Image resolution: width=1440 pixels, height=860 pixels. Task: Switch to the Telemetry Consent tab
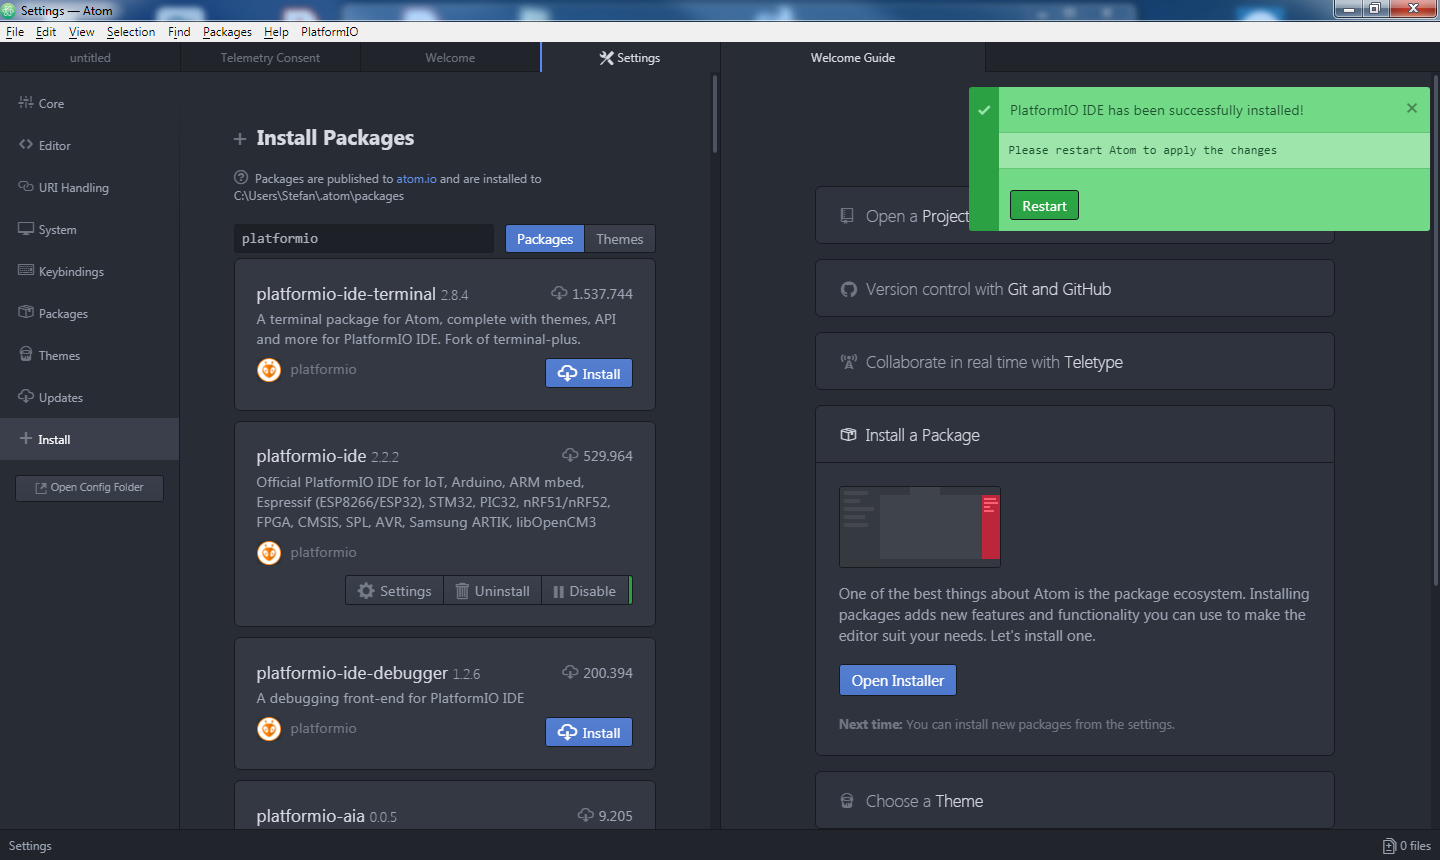tap(270, 58)
